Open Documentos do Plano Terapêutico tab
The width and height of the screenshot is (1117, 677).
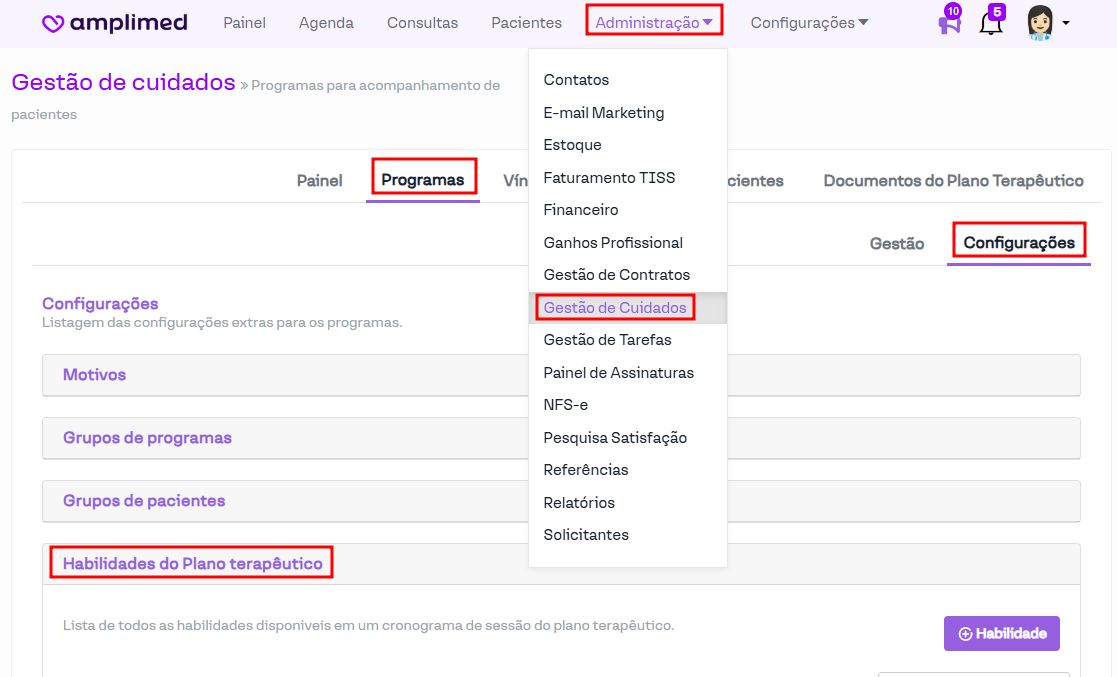pos(953,181)
